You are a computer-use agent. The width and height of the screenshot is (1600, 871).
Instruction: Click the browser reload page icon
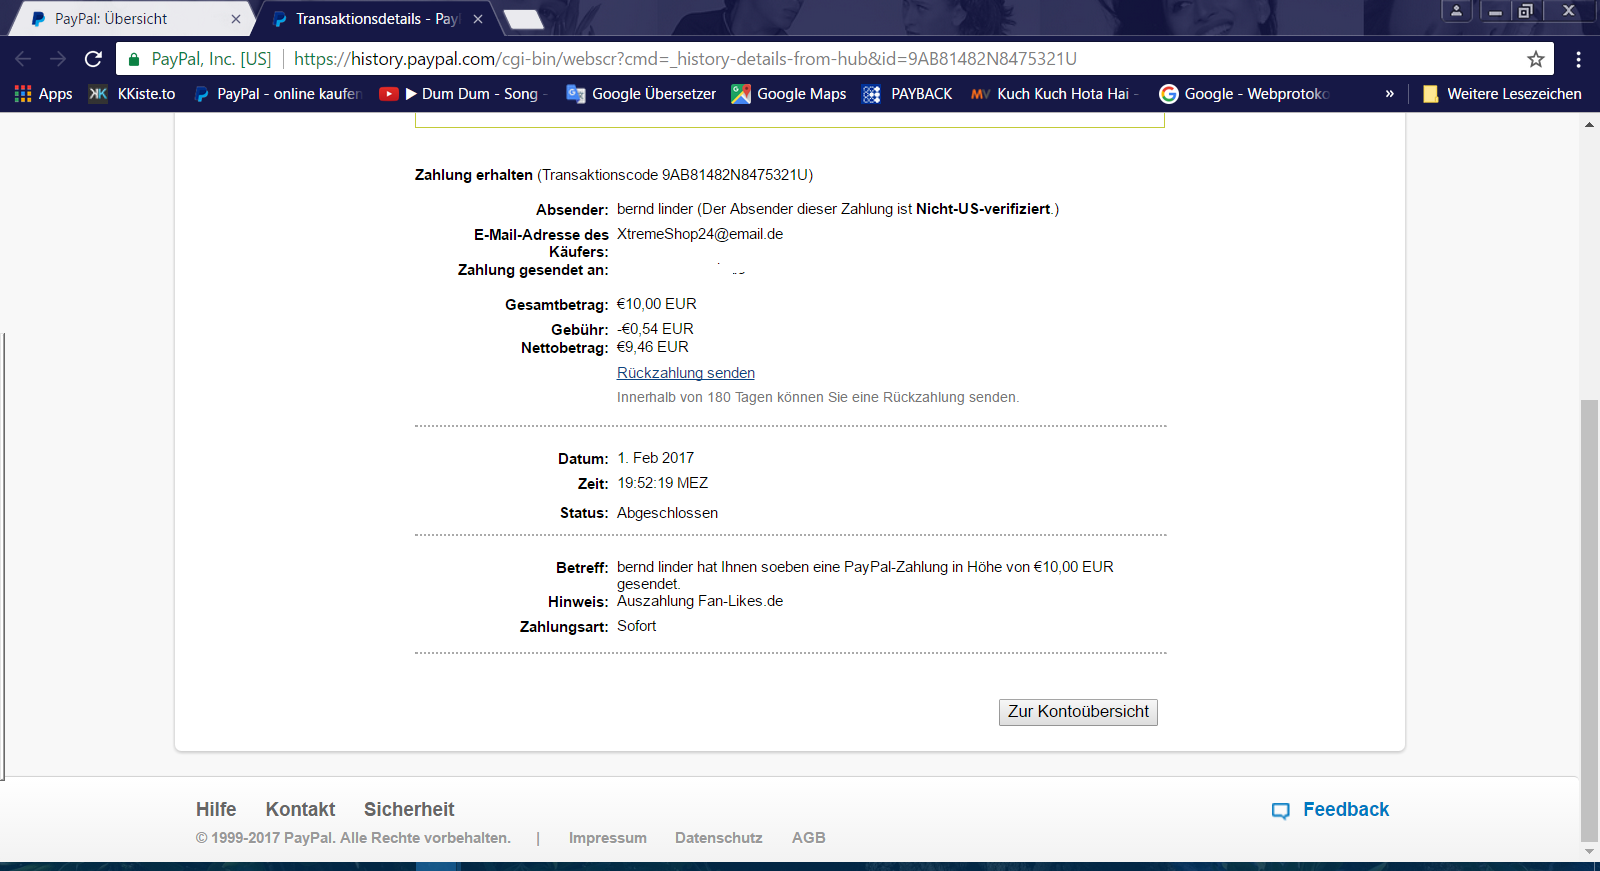93,59
